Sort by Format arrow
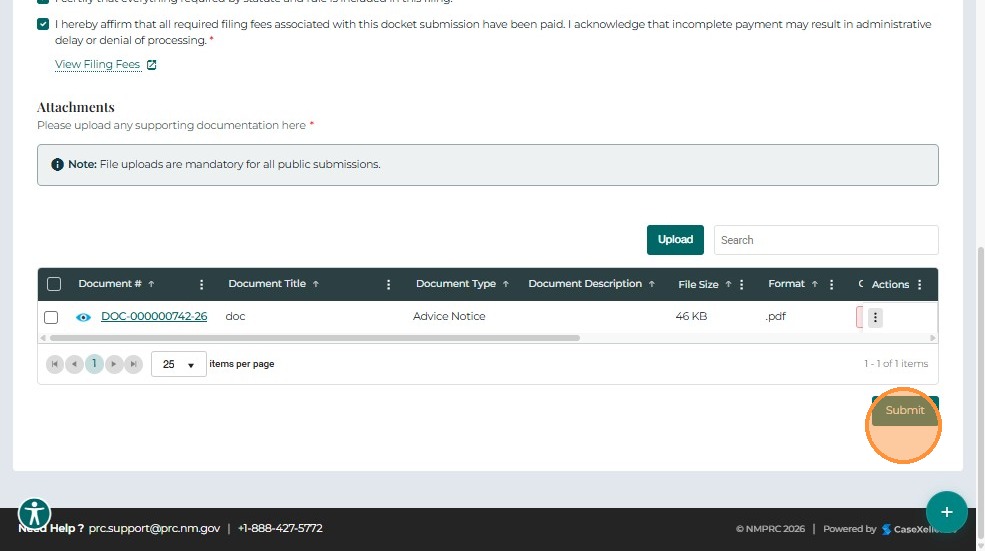This screenshot has height=551, width=985. pos(815,284)
